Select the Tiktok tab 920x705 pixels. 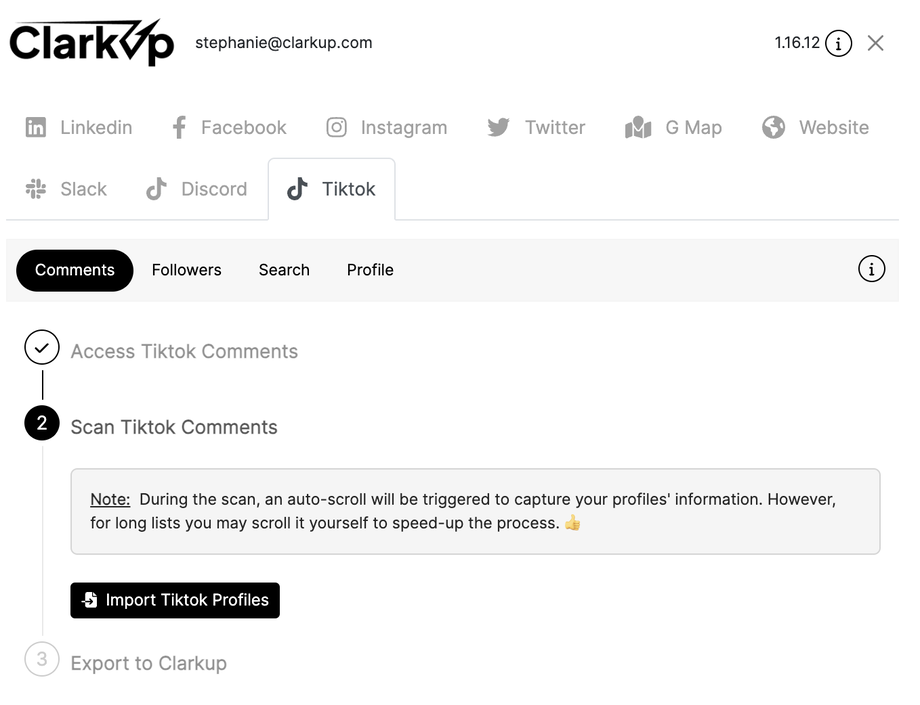[x=331, y=189]
